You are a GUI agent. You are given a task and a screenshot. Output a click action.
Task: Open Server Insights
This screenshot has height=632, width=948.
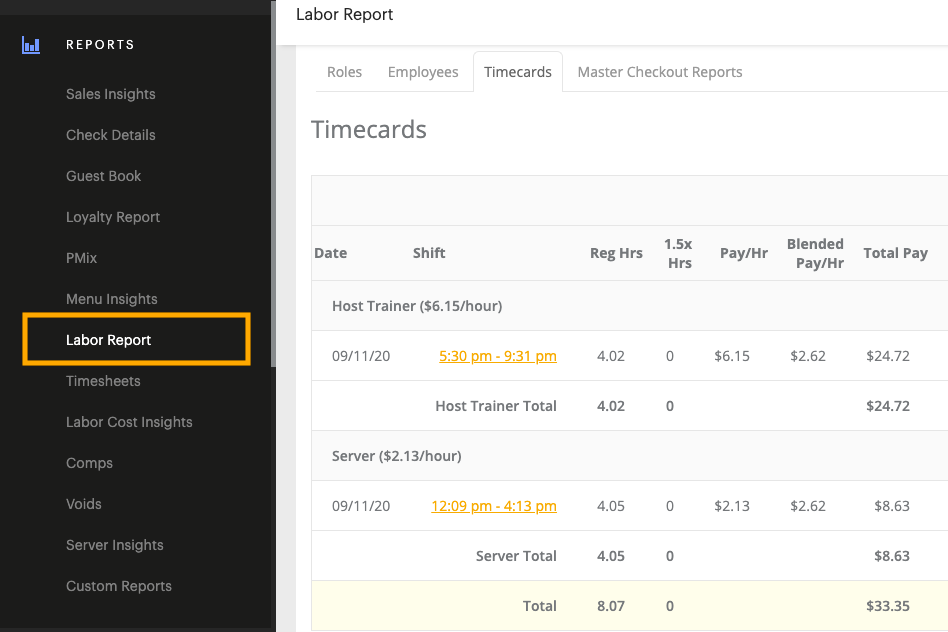click(114, 545)
